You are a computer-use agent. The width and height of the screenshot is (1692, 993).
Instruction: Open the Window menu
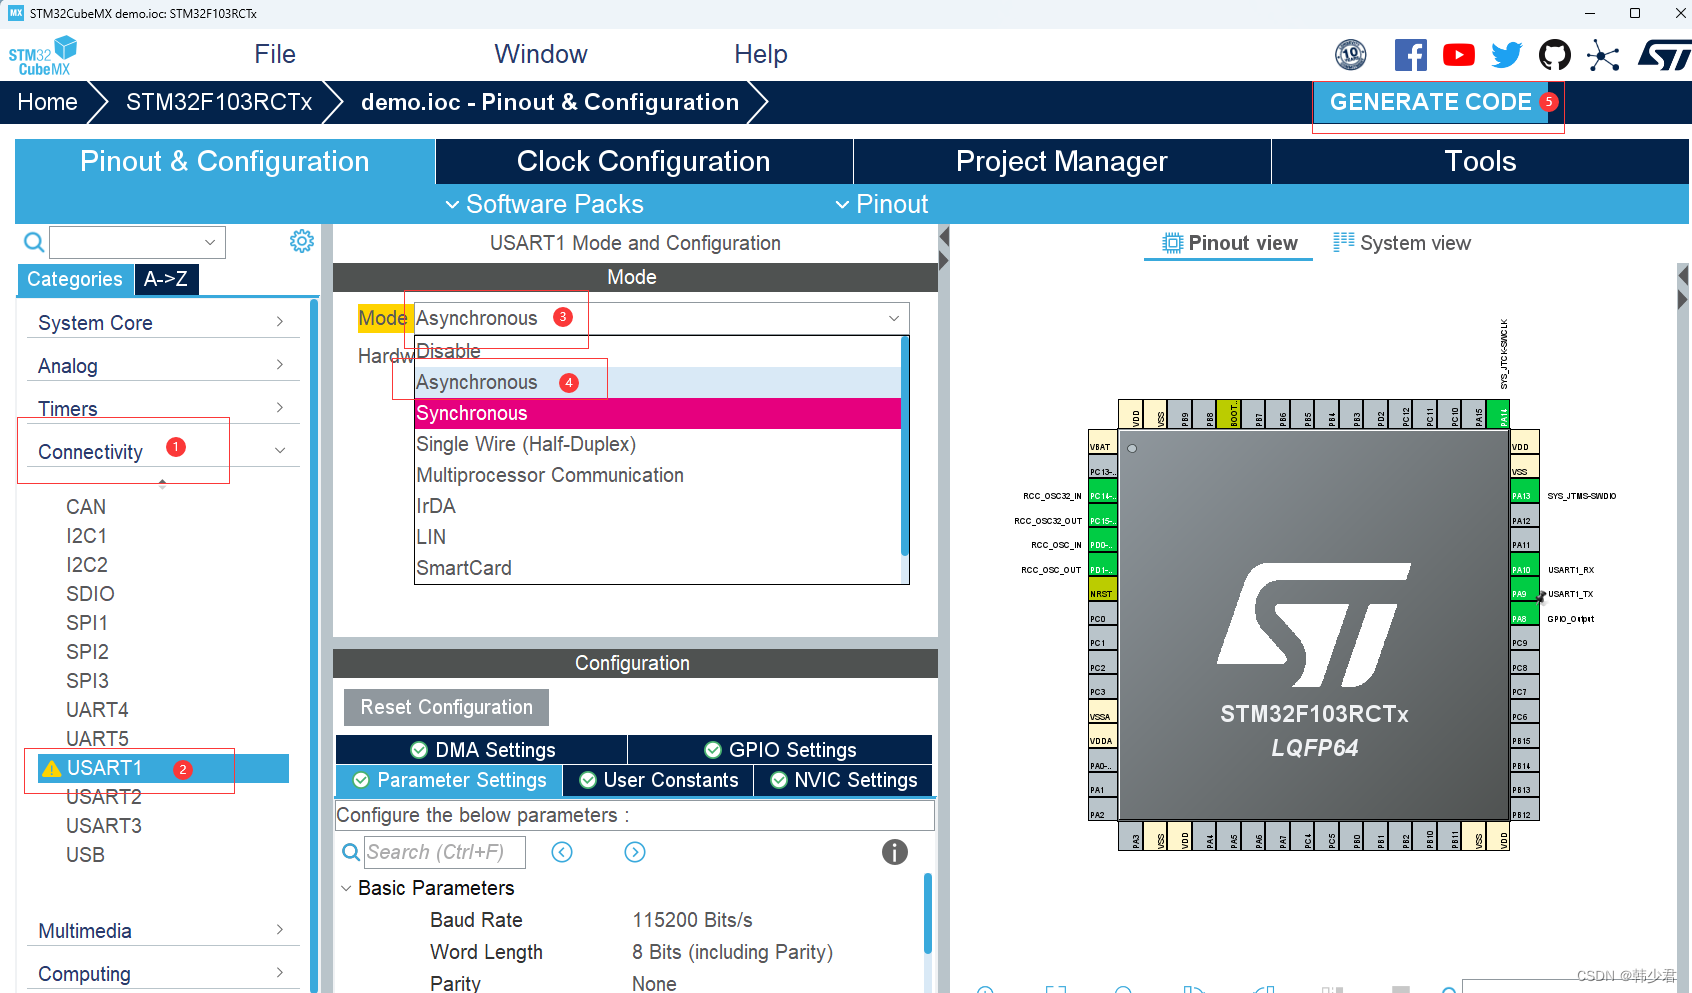point(541,54)
